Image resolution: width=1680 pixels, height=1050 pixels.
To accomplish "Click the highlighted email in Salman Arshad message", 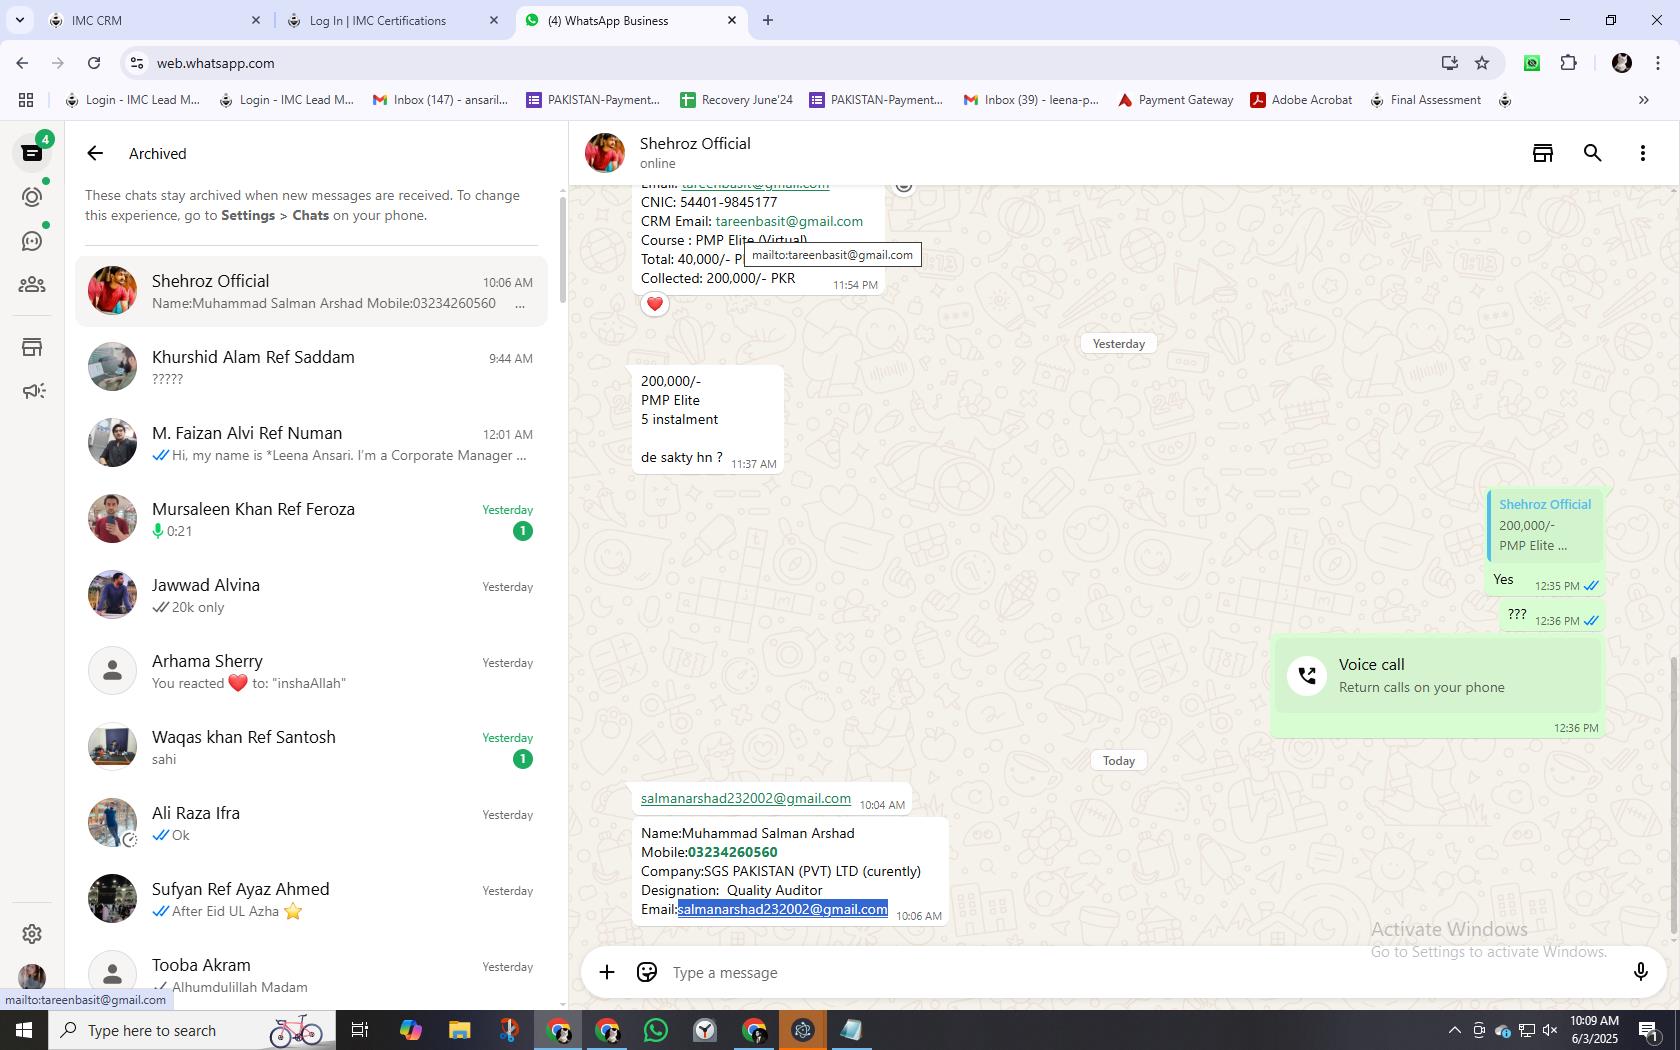I will tap(783, 909).
